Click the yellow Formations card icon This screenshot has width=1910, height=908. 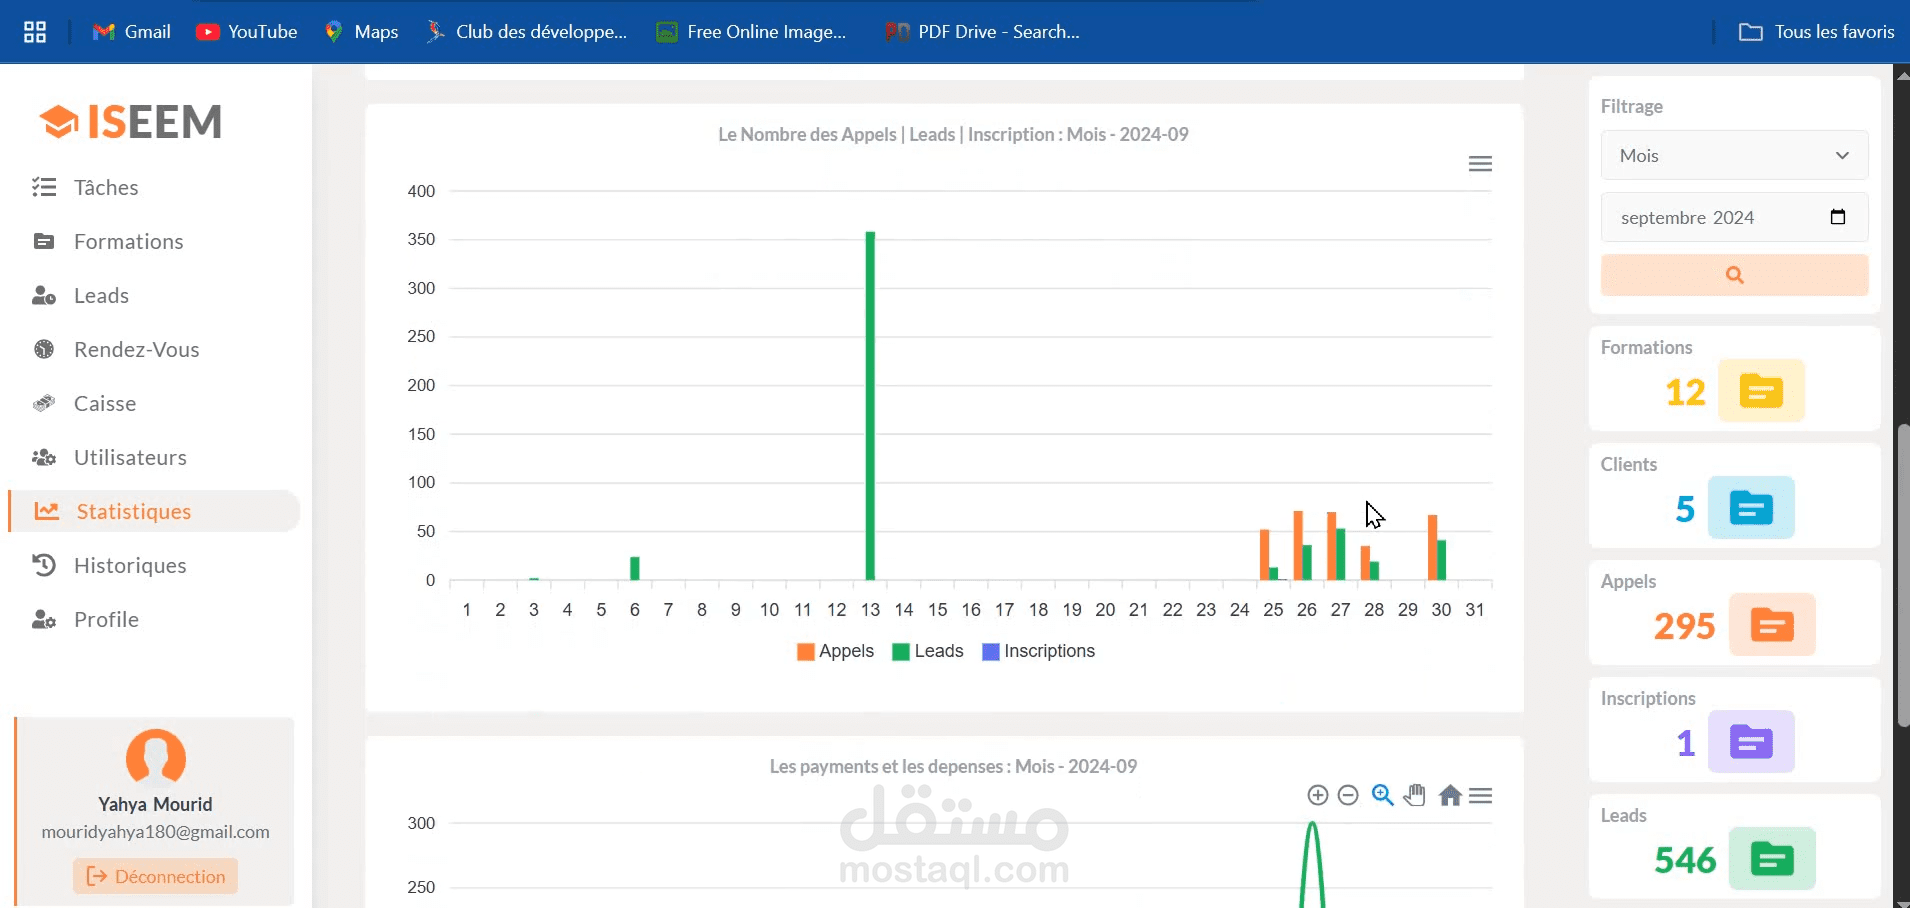pyautogui.click(x=1761, y=390)
